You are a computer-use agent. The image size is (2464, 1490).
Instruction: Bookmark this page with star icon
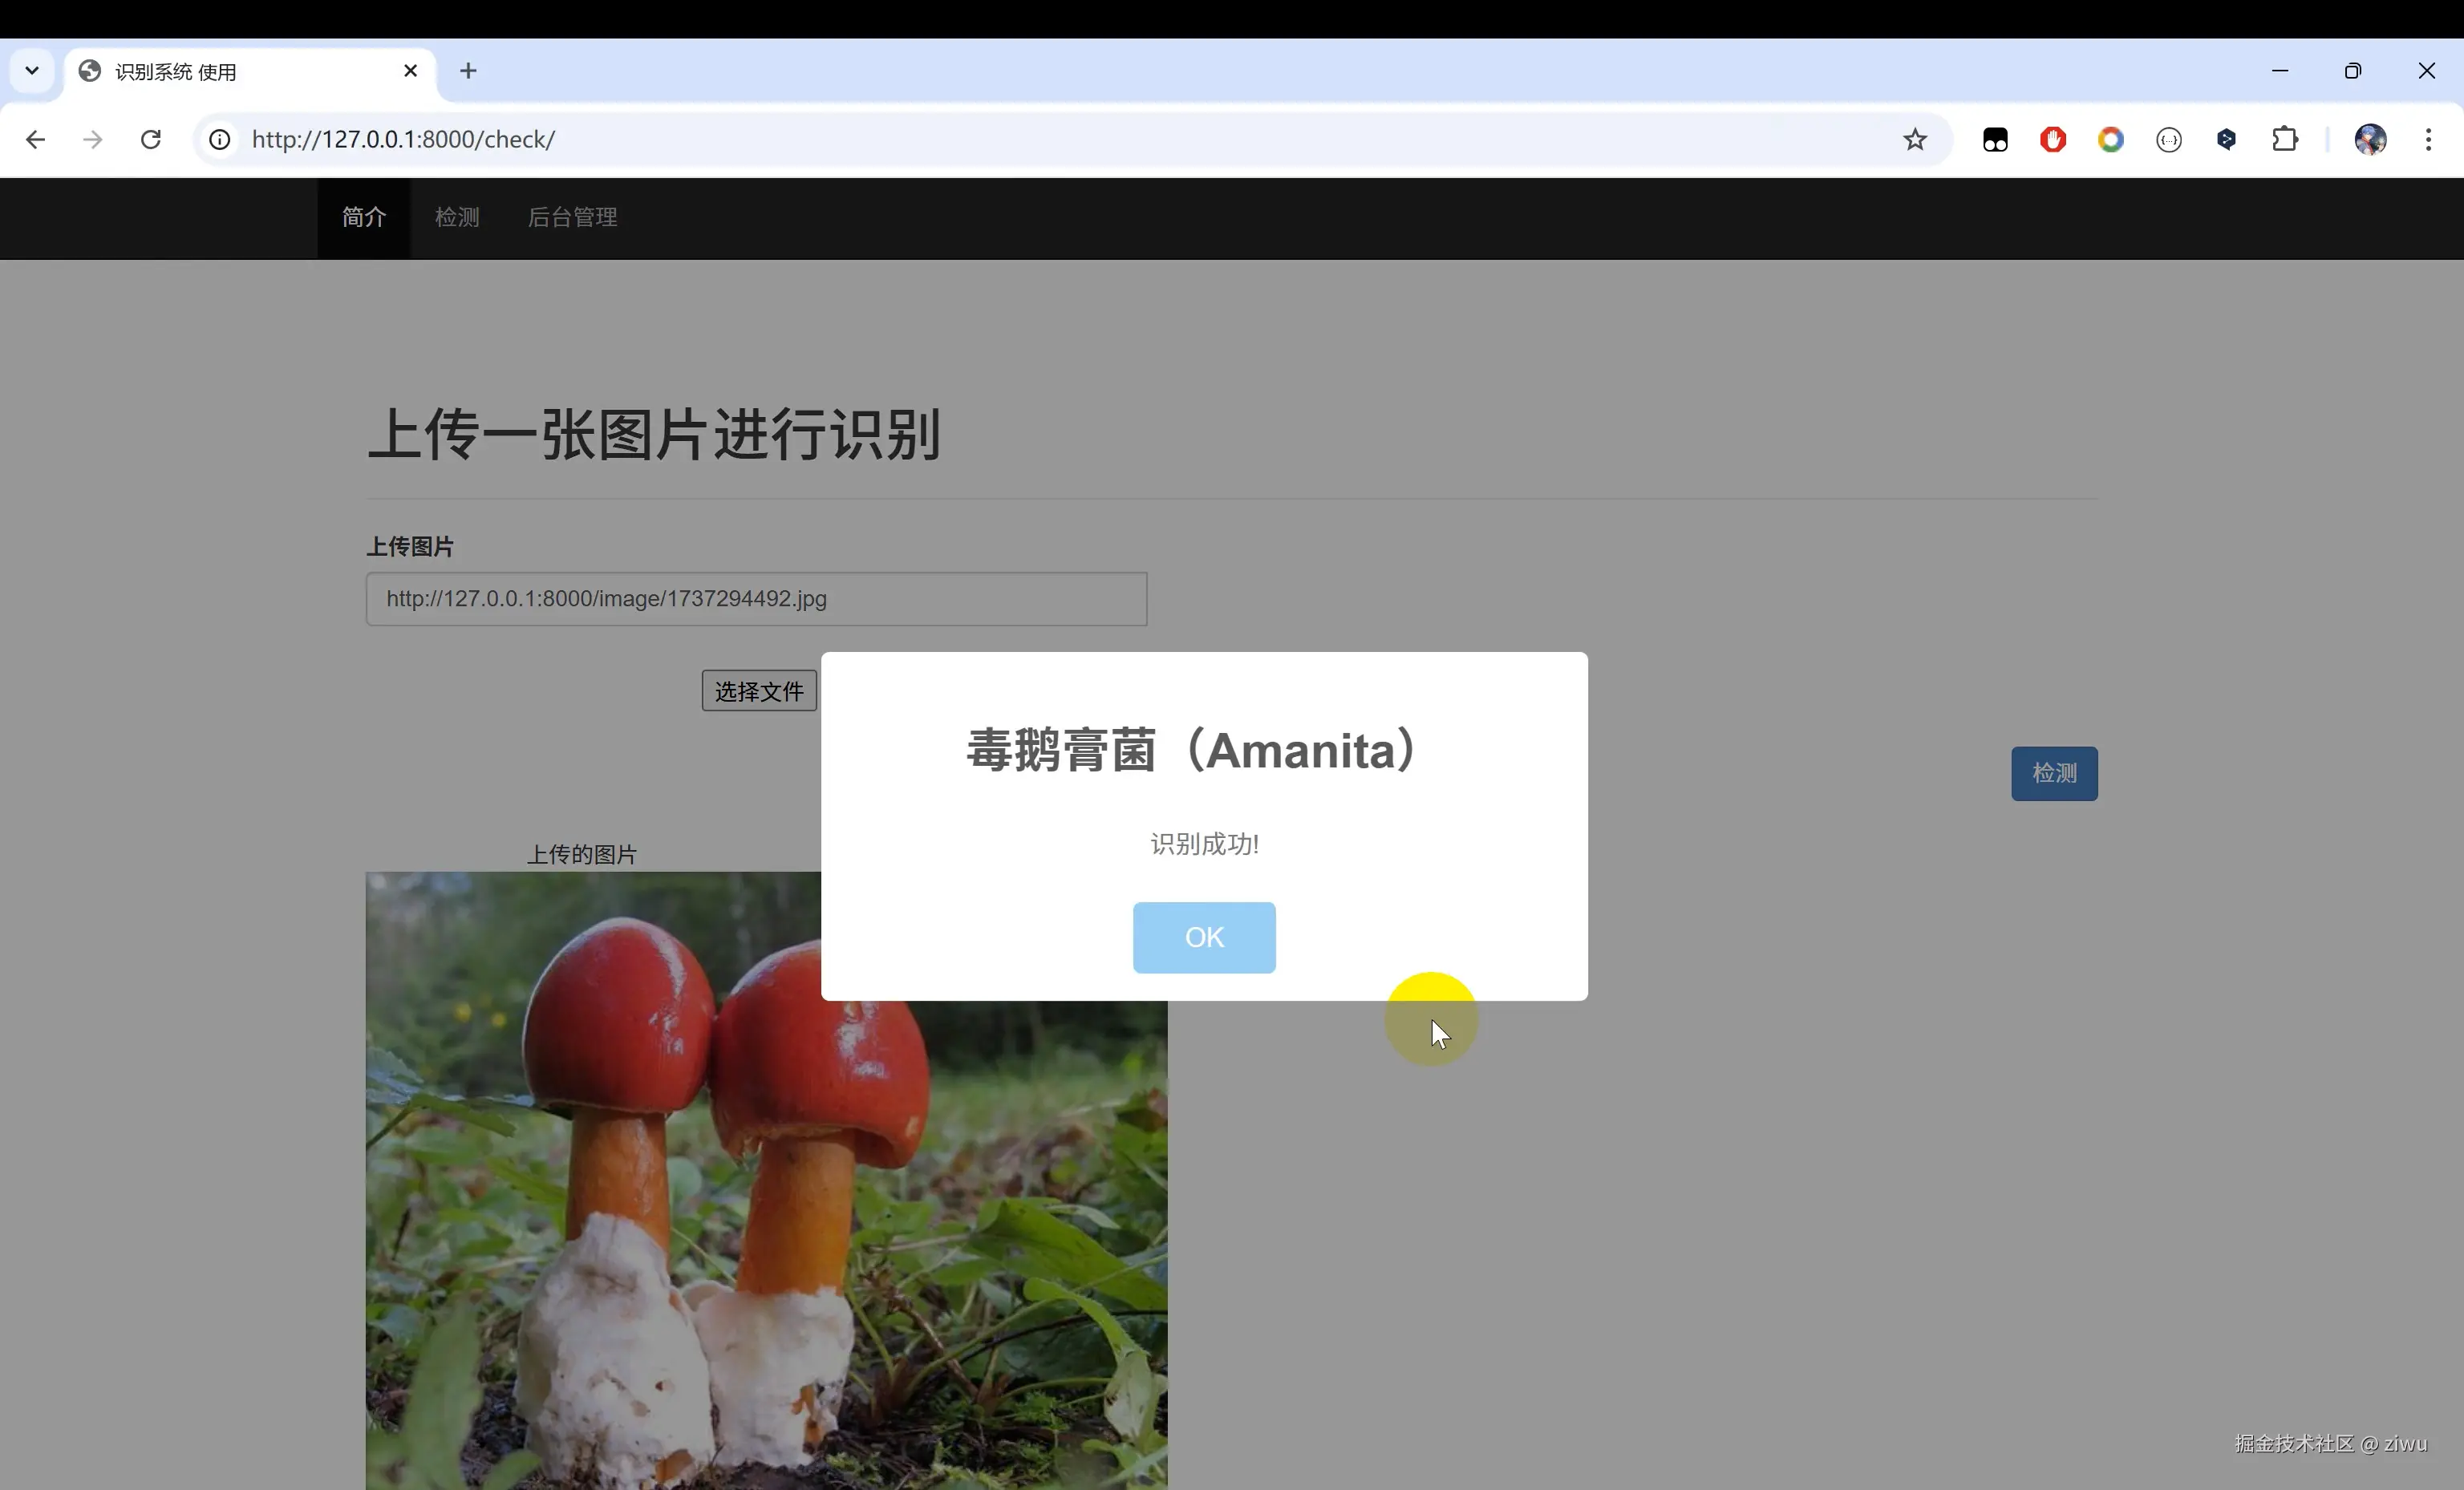1914,140
